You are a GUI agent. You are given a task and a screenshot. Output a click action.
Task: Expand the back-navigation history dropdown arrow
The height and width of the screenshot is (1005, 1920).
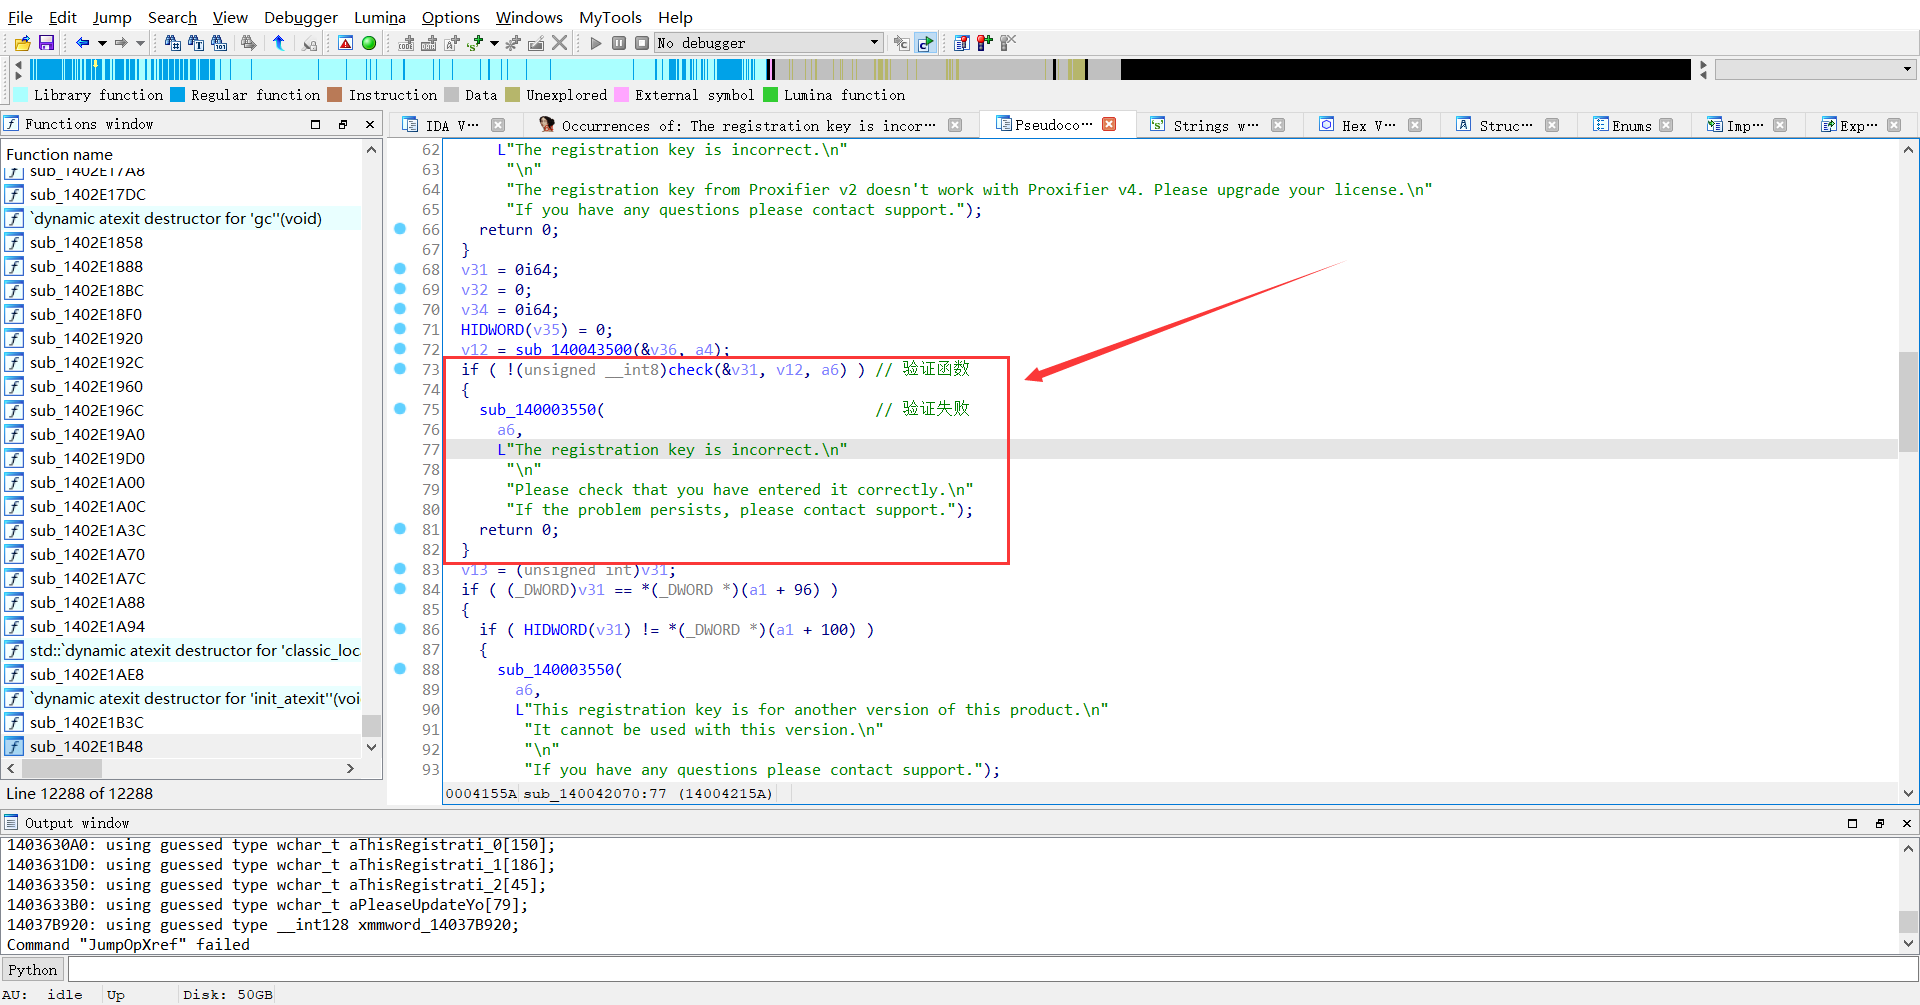click(102, 43)
